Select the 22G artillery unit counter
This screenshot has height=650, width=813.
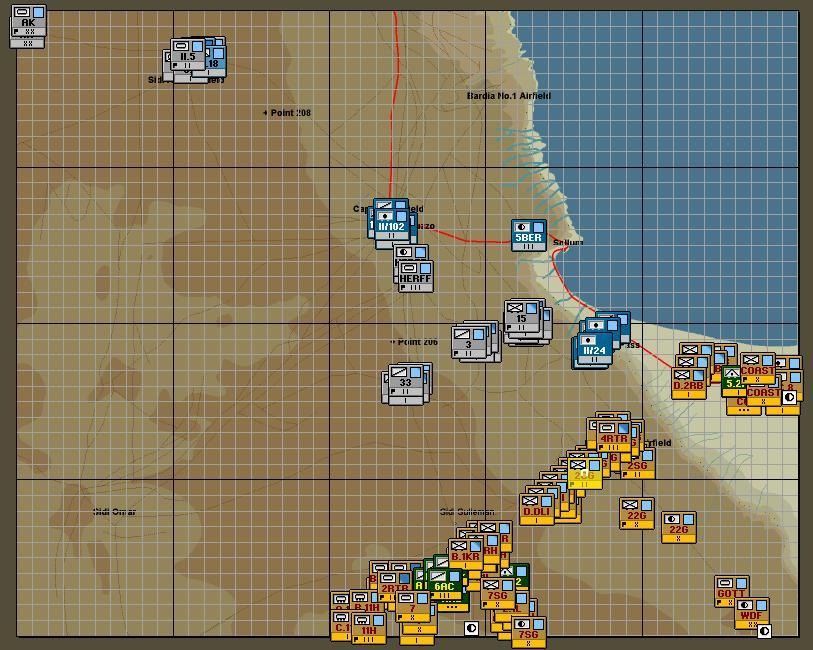679,527
